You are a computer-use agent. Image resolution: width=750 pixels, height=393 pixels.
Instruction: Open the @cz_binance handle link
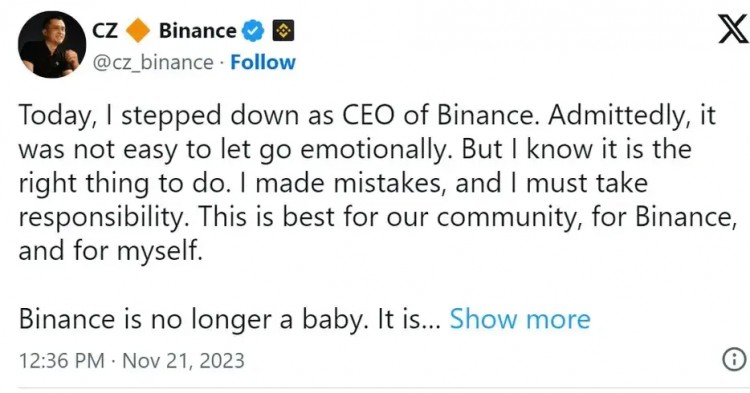[x=153, y=63]
